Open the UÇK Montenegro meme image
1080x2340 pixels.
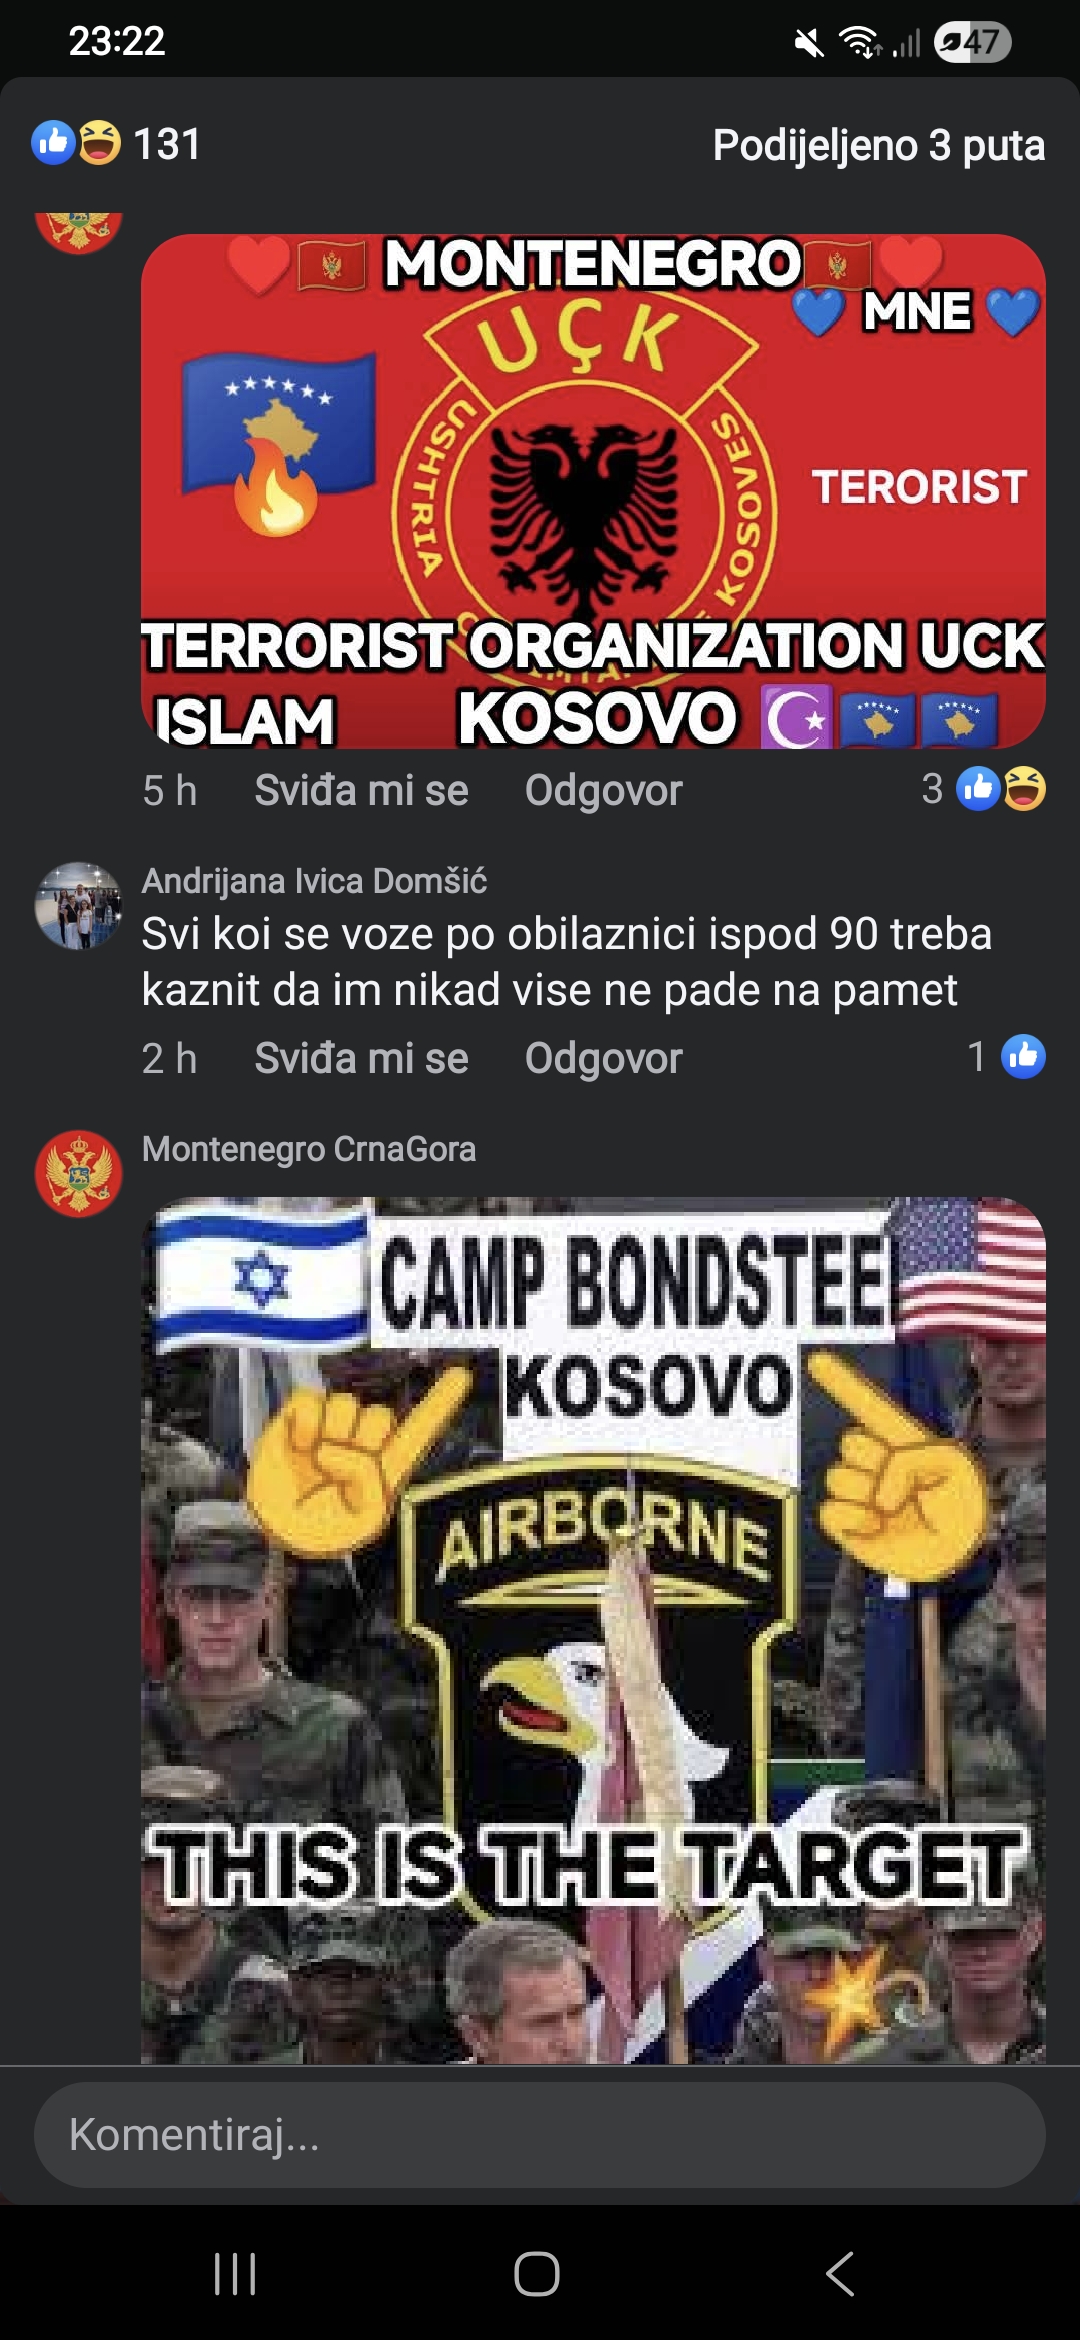(593, 491)
